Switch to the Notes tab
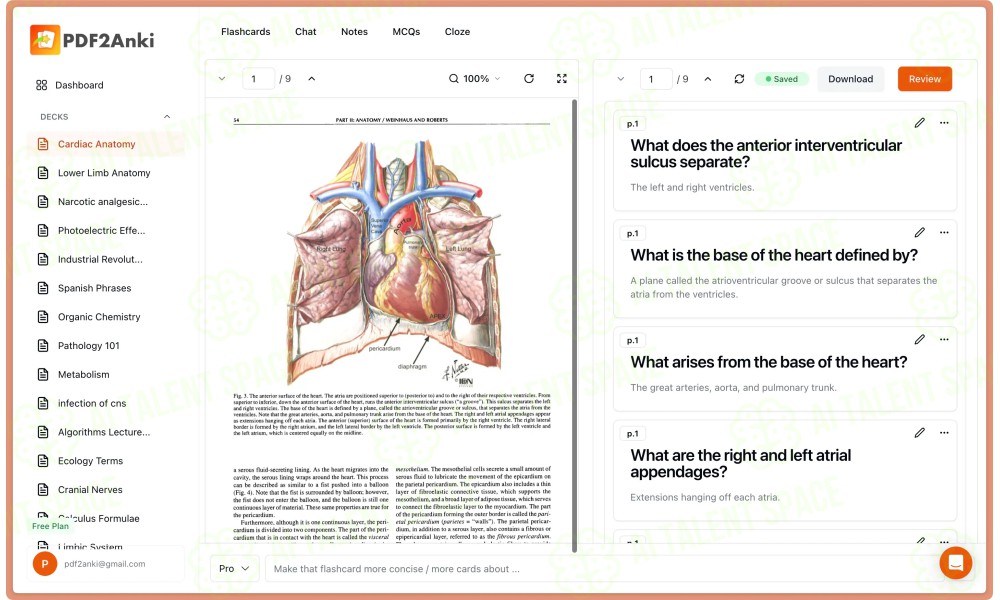1000x600 pixels. [x=354, y=31]
